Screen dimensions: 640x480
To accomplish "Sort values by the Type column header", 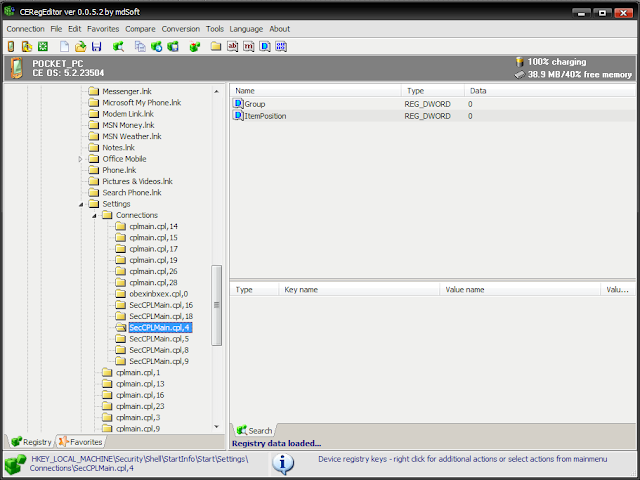I will (x=433, y=91).
